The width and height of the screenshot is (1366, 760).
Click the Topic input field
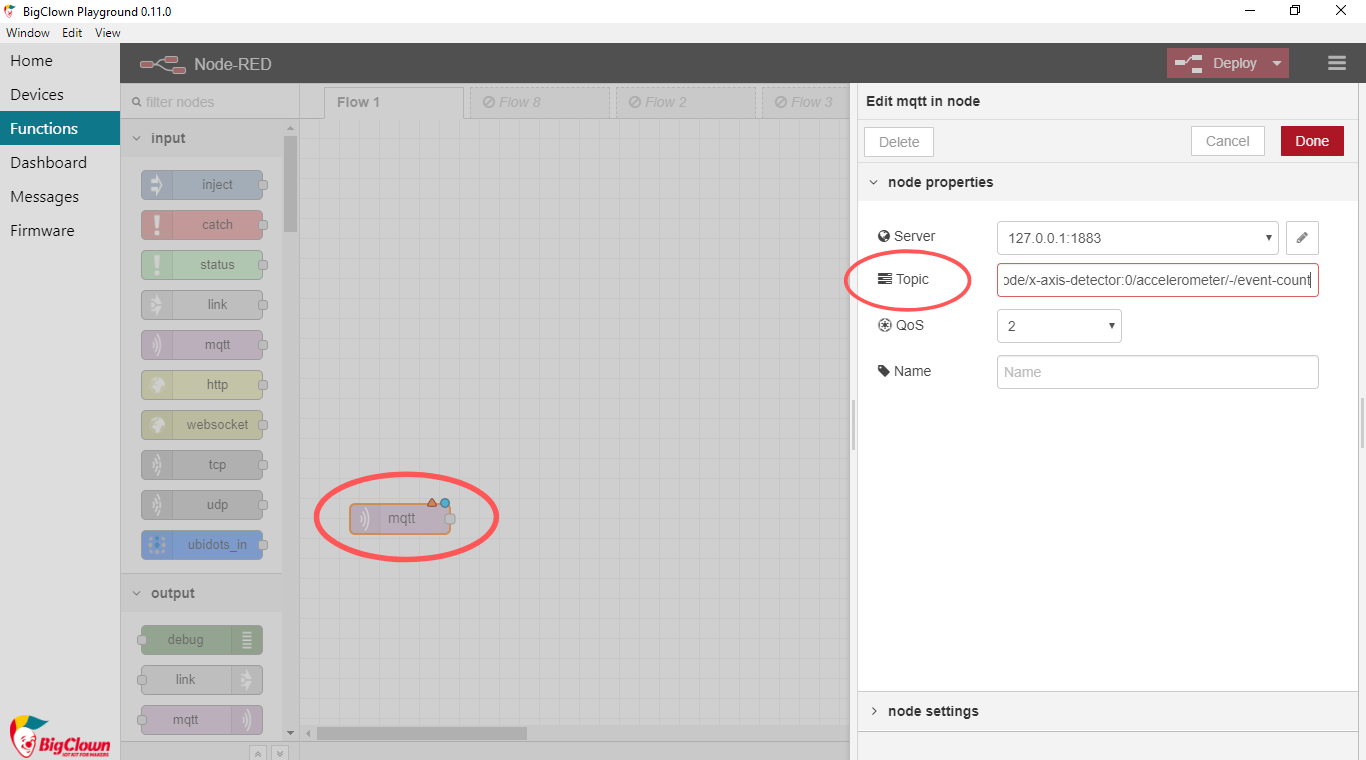1158,280
